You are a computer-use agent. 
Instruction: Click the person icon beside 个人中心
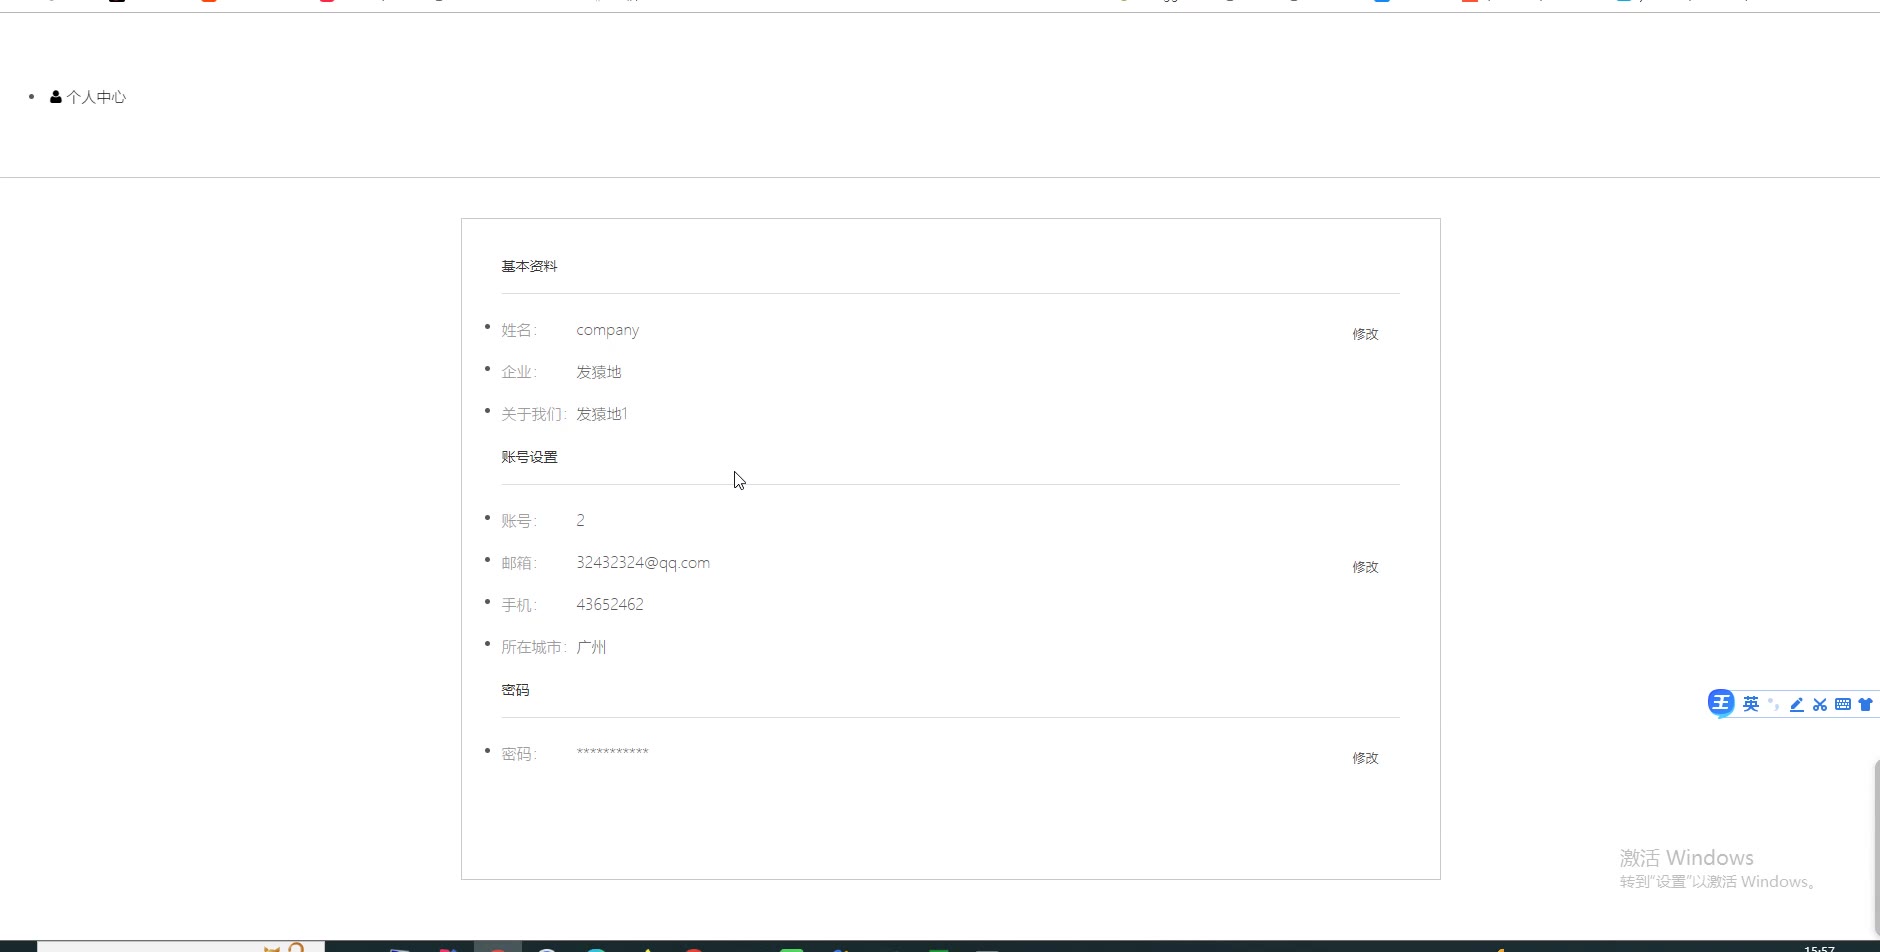[x=56, y=97]
